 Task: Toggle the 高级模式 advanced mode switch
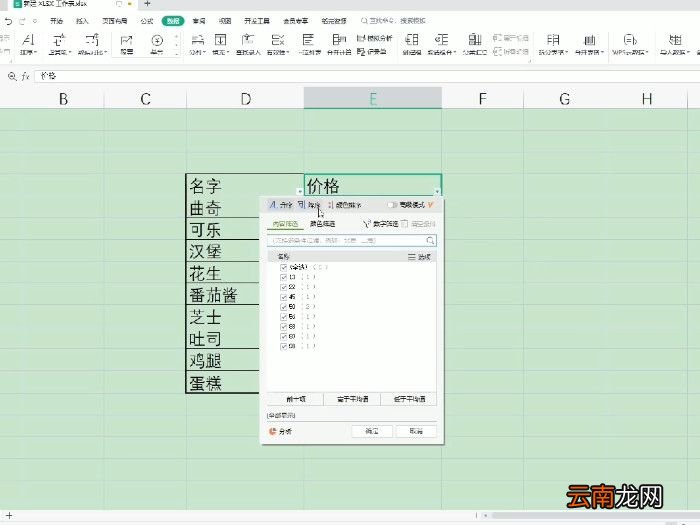[392, 205]
